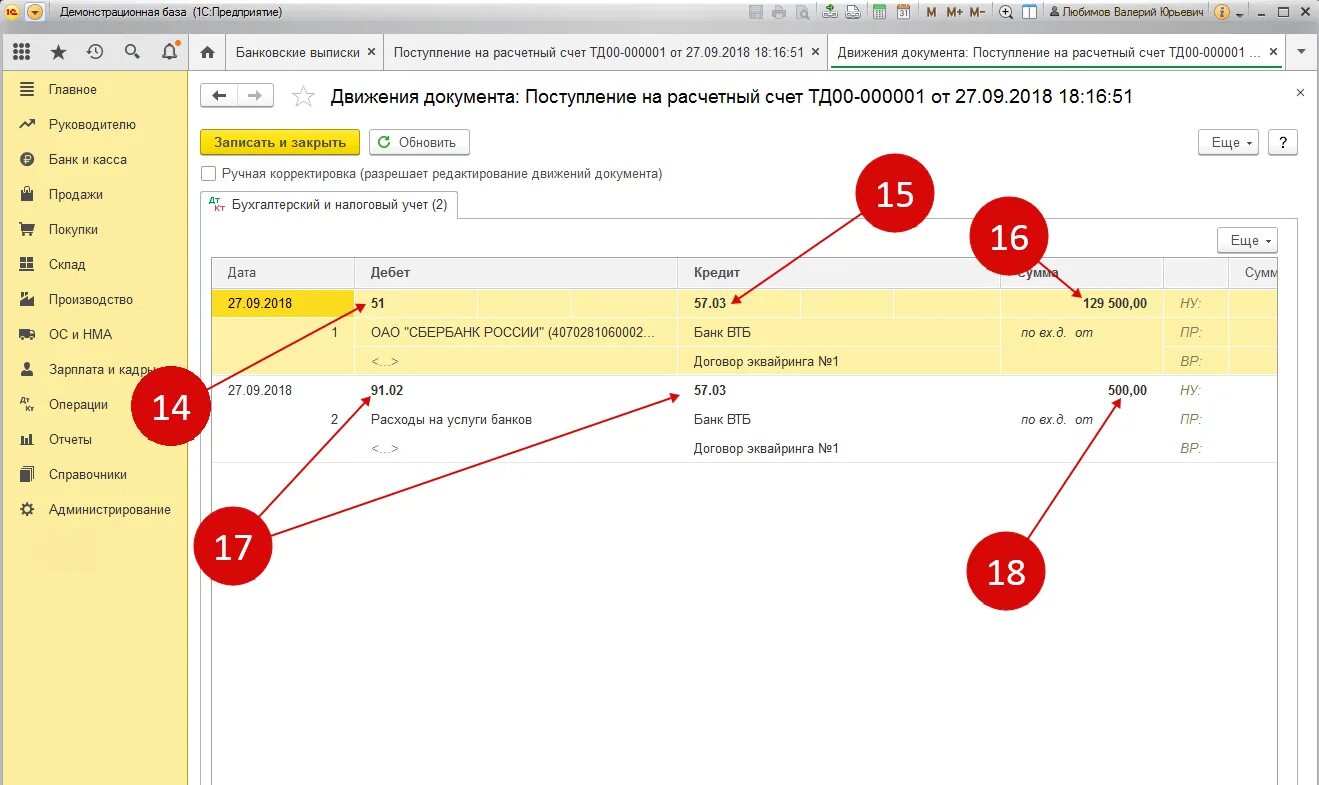Click the Дебет column header
This screenshot has height=785, width=1319.
[x=516, y=273]
